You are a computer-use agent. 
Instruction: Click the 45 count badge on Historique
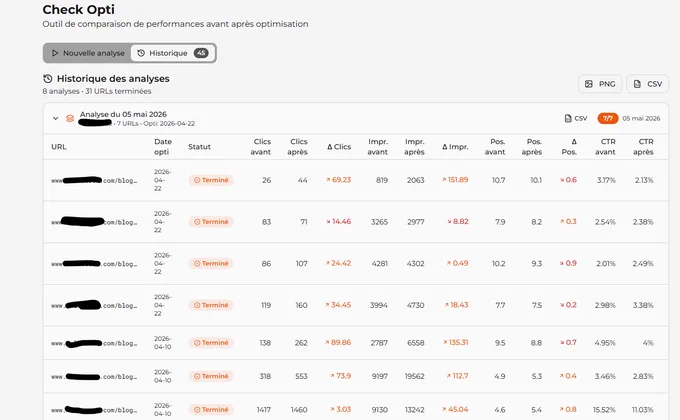[201, 53]
